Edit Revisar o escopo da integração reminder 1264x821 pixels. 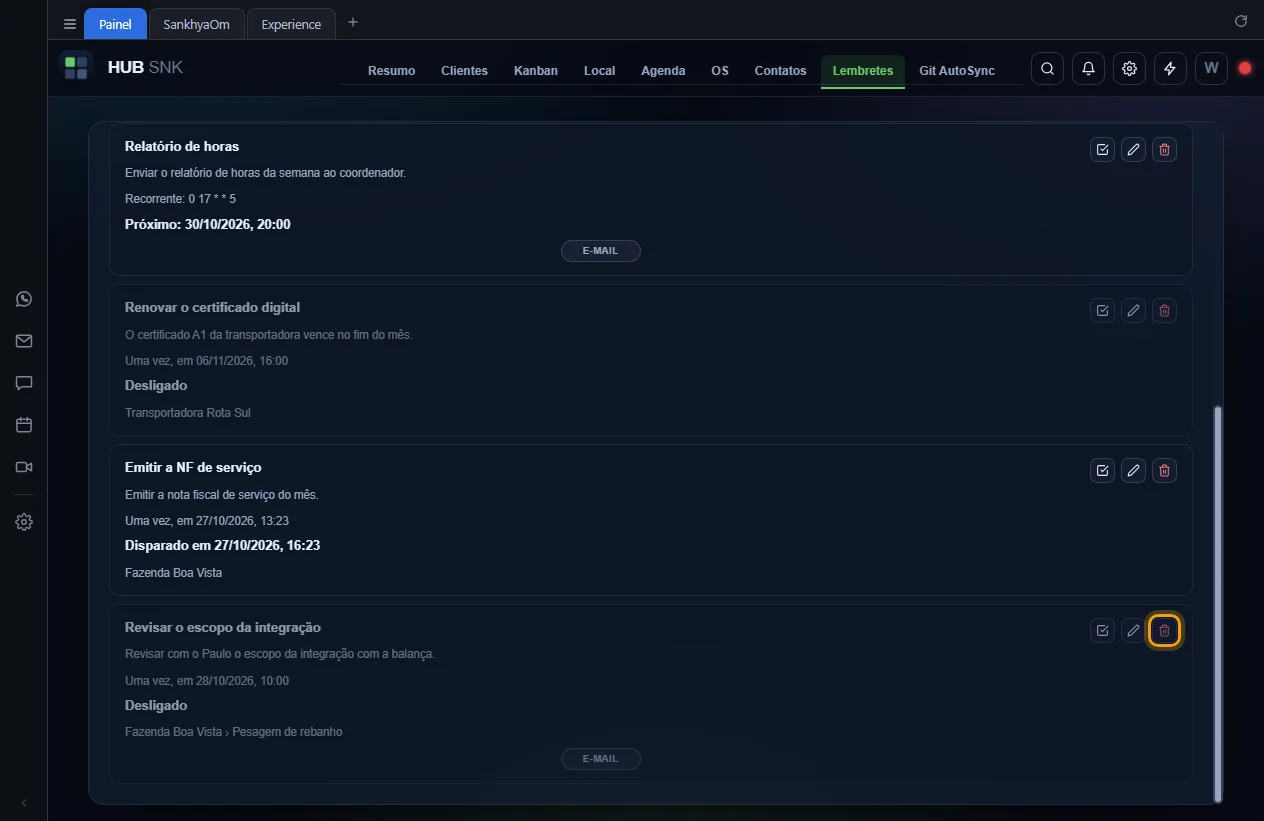(1133, 631)
